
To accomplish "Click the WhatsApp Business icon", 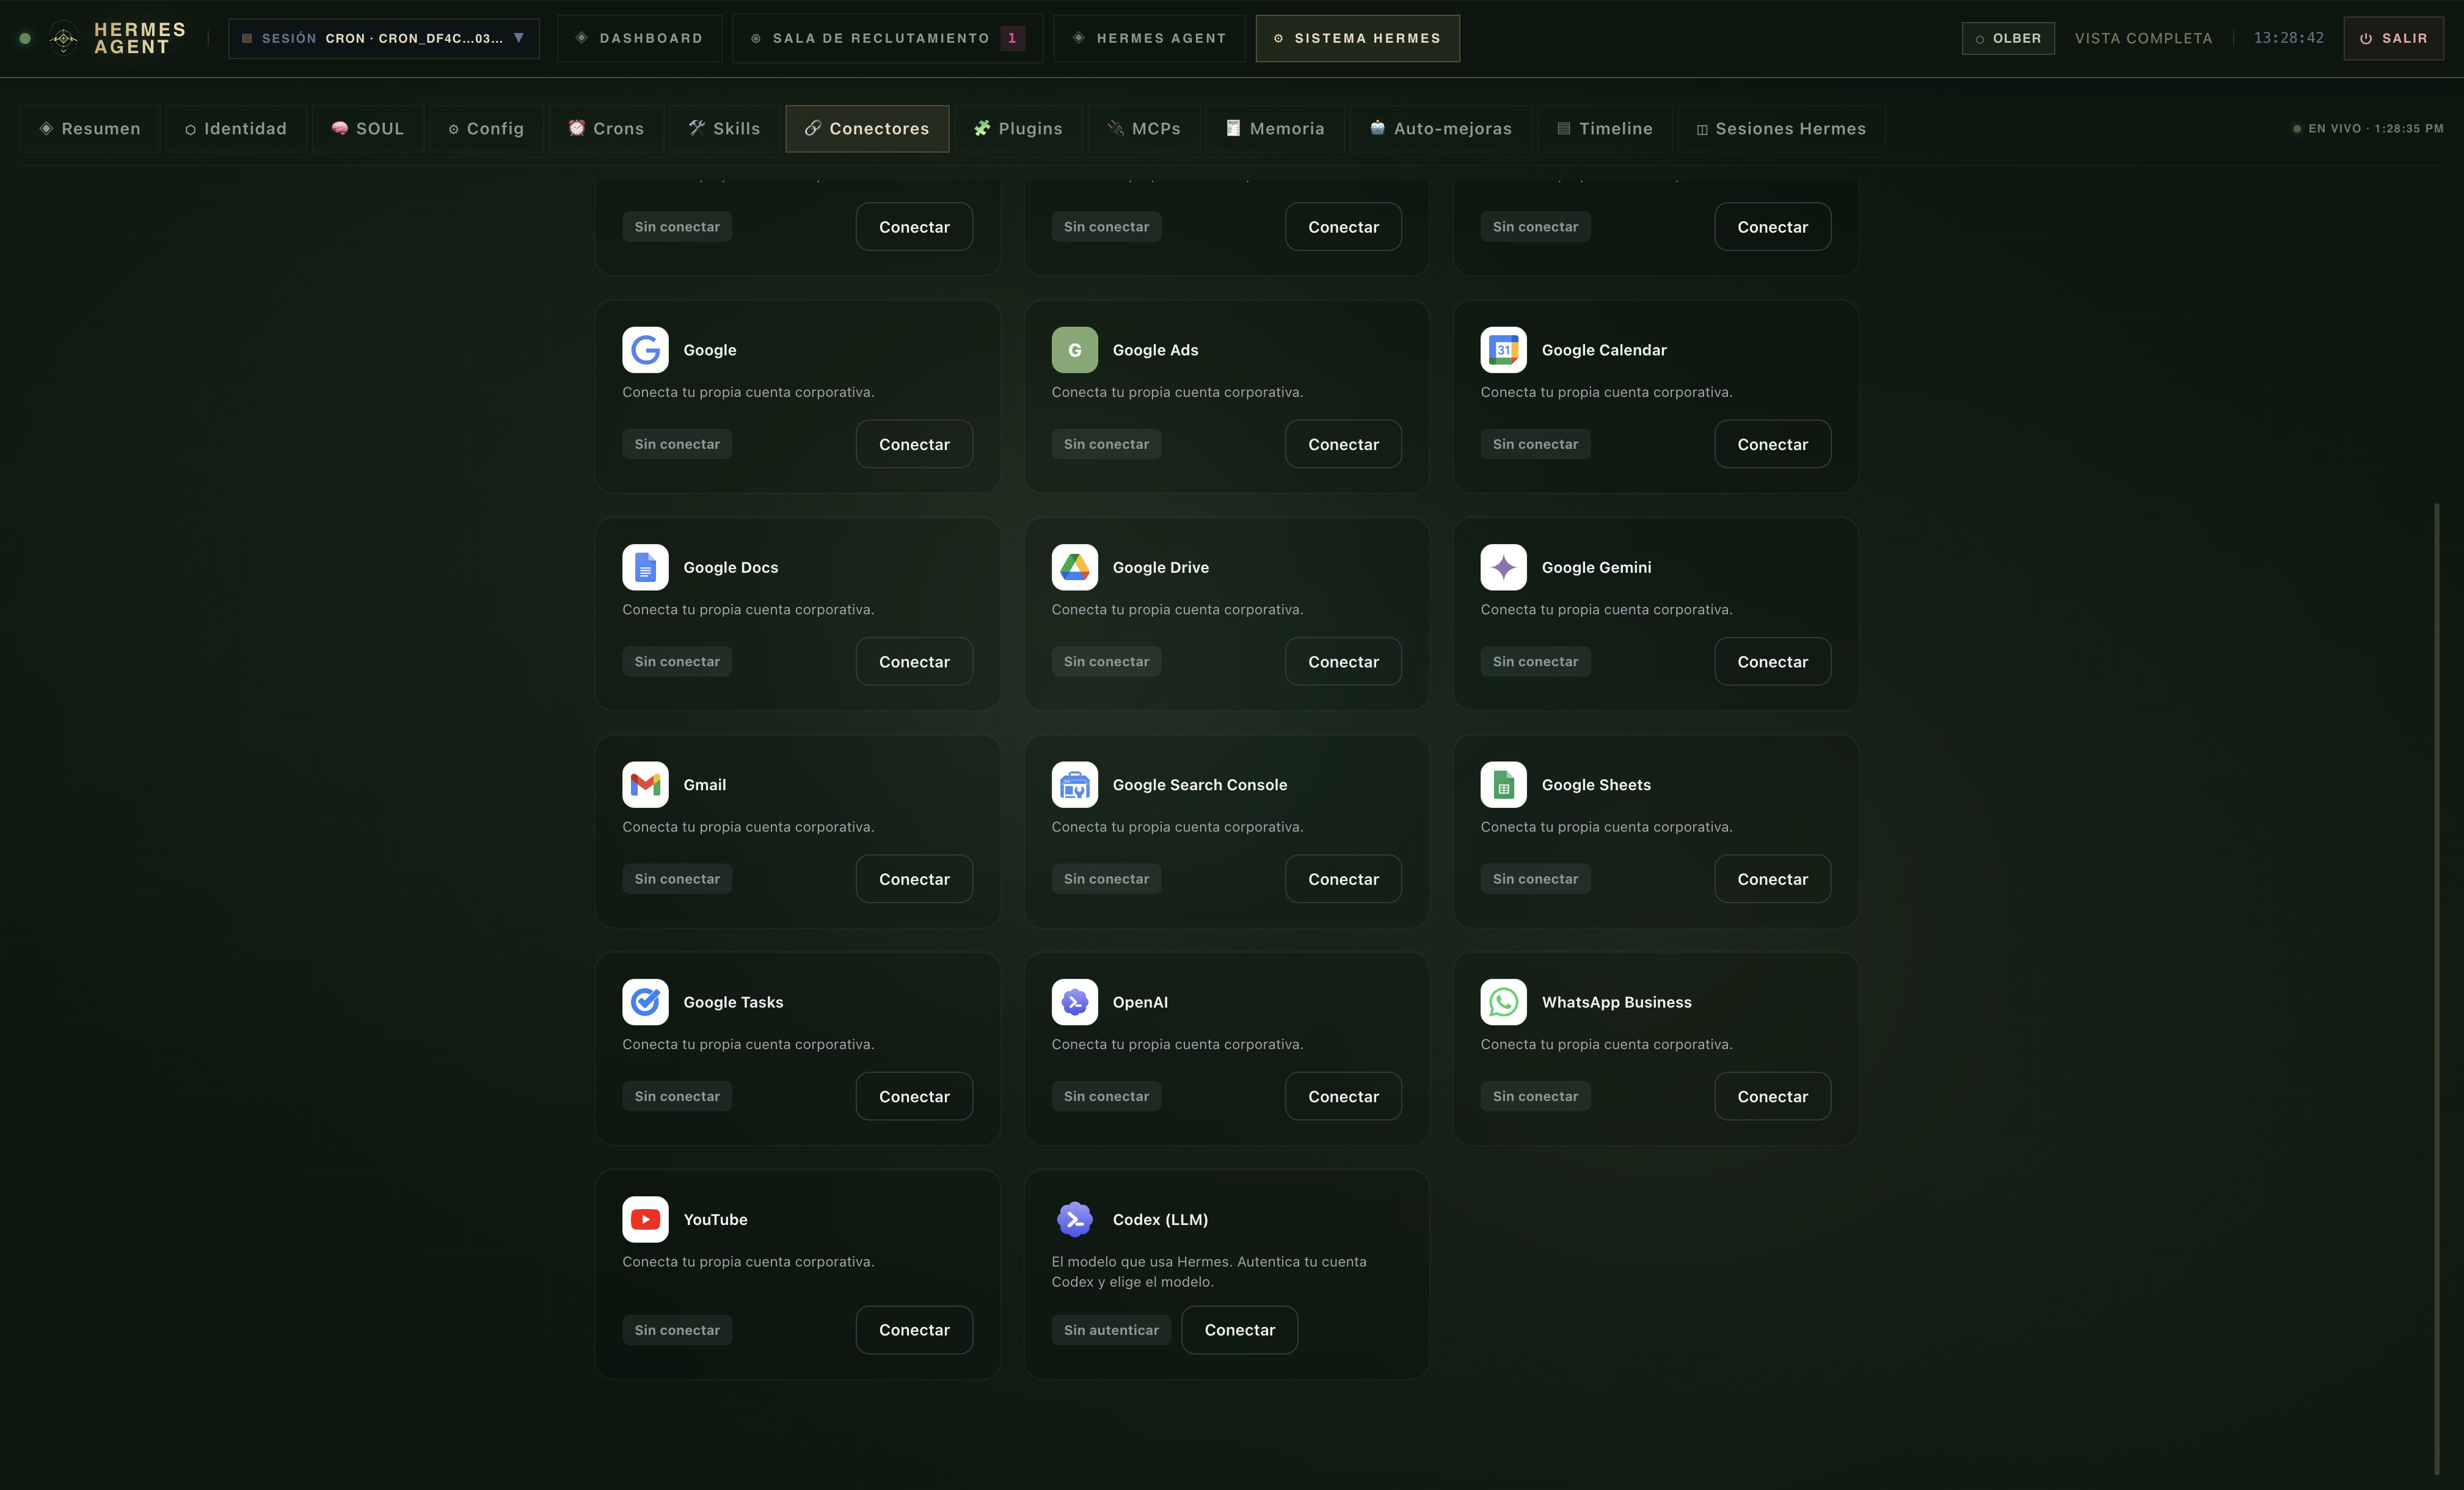I will coord(1503,1002).
